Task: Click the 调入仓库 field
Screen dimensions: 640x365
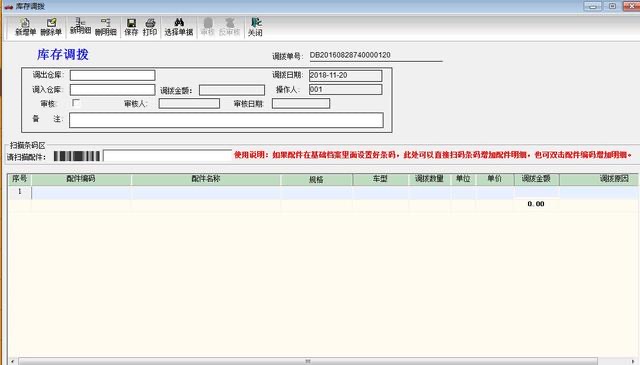Action: 113,89
